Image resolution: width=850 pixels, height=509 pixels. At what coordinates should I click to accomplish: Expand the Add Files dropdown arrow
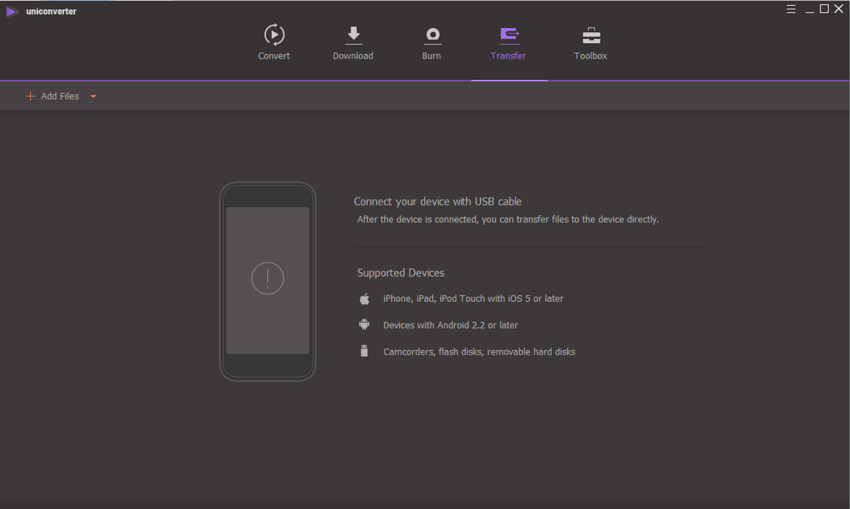(93, 97)
